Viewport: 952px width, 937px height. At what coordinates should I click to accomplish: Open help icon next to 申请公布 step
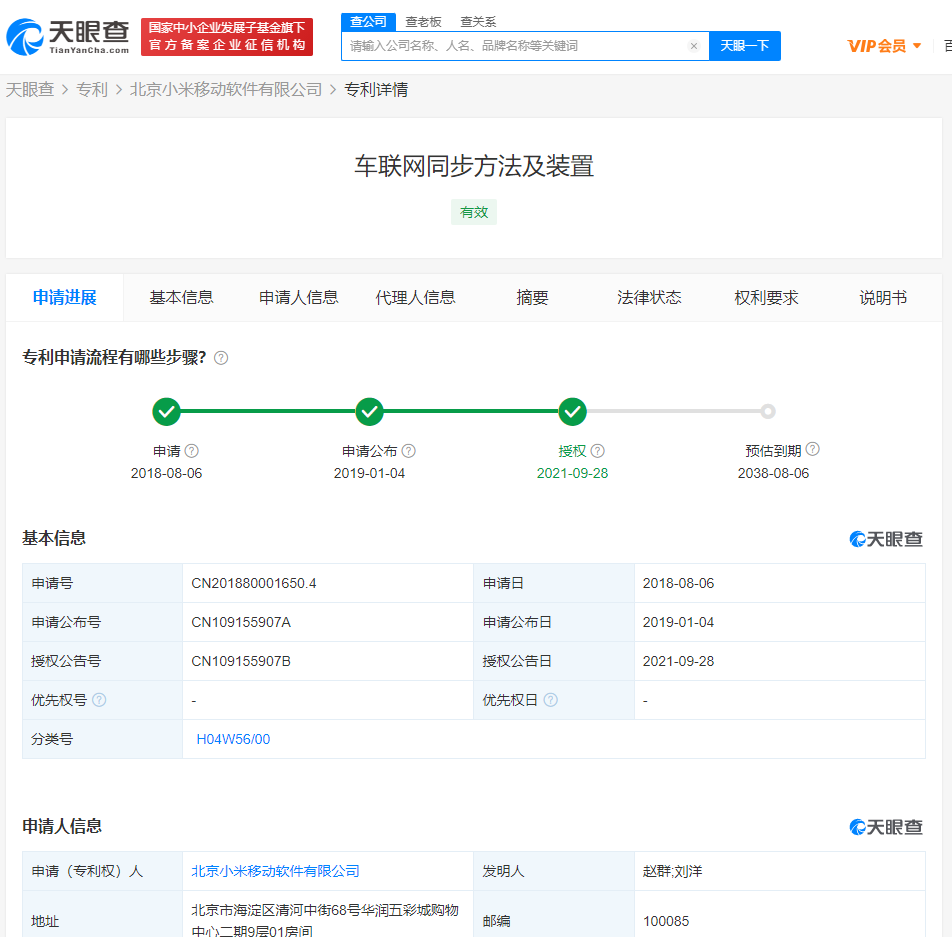coord(409,451)
